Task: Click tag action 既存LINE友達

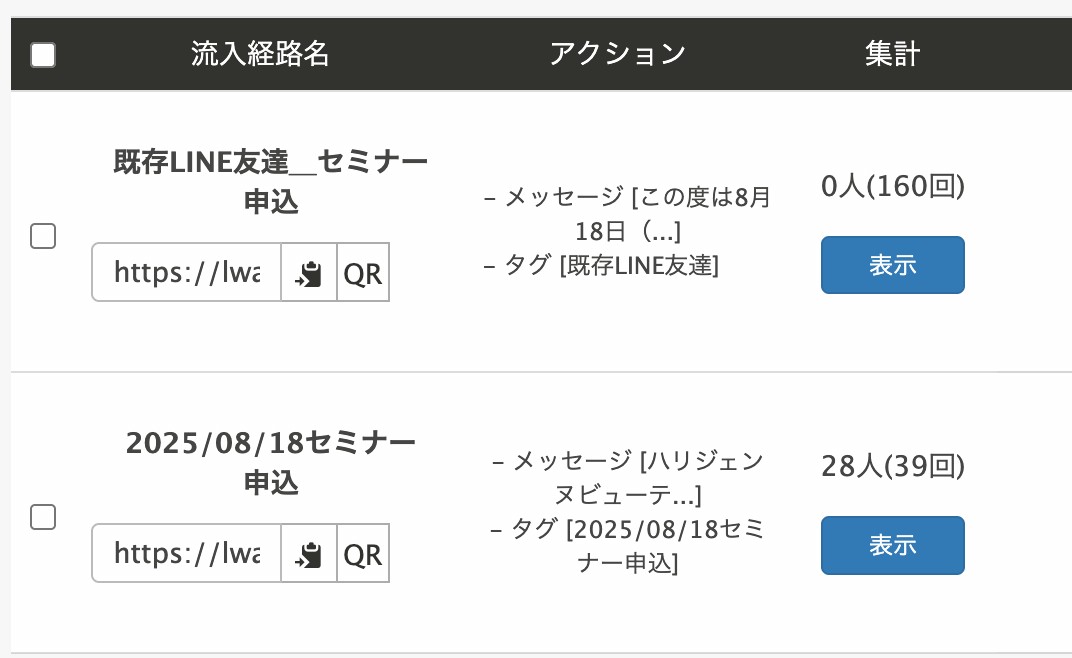Action: 602,265
